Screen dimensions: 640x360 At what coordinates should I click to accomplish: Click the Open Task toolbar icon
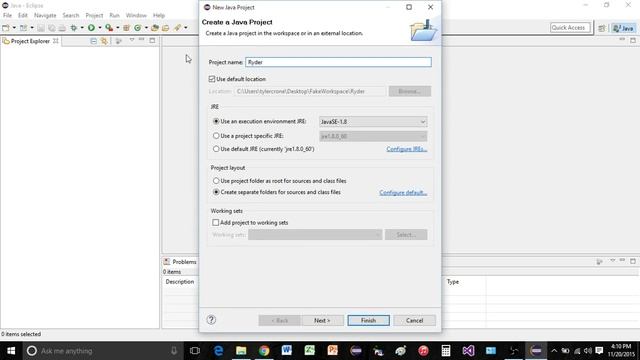[x=166, y=28]
